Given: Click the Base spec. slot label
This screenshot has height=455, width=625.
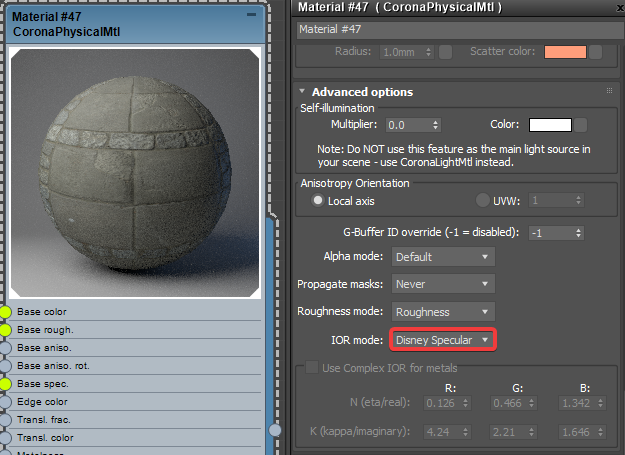Looking at the screenshot, I should [43, 384].
